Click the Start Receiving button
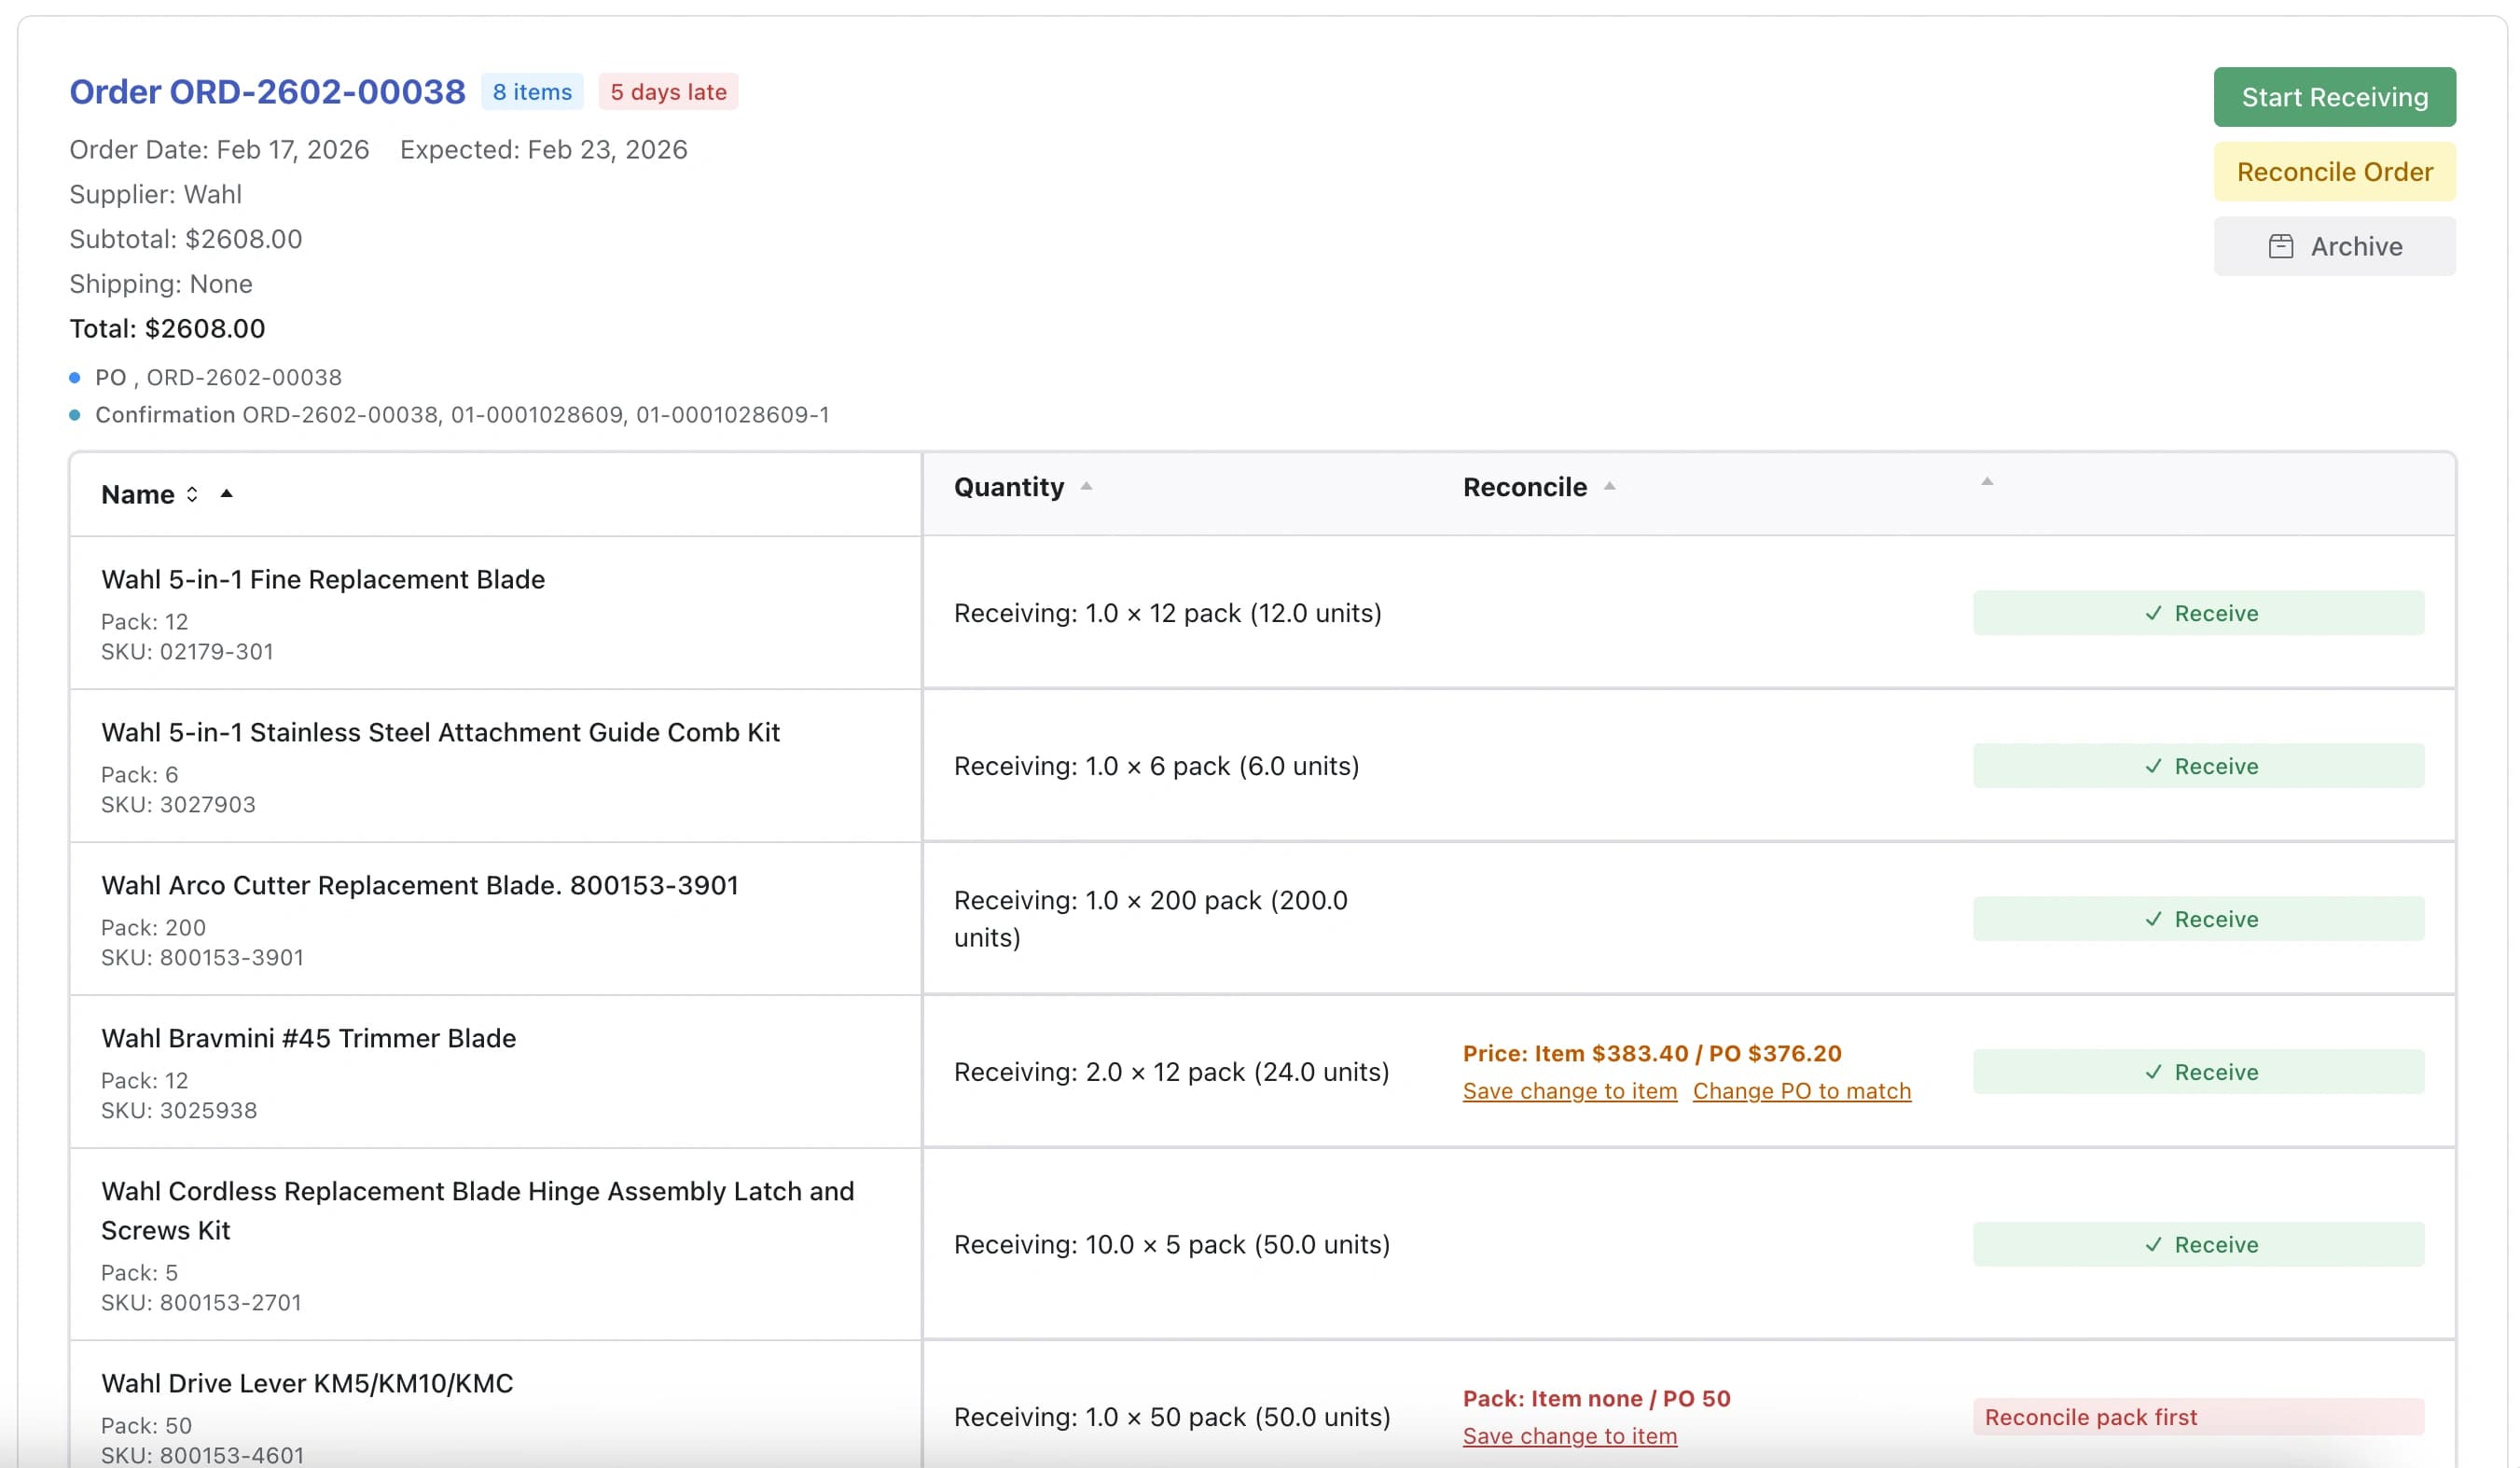This screenshot has width=2520, height=1468. point(2334,97)
